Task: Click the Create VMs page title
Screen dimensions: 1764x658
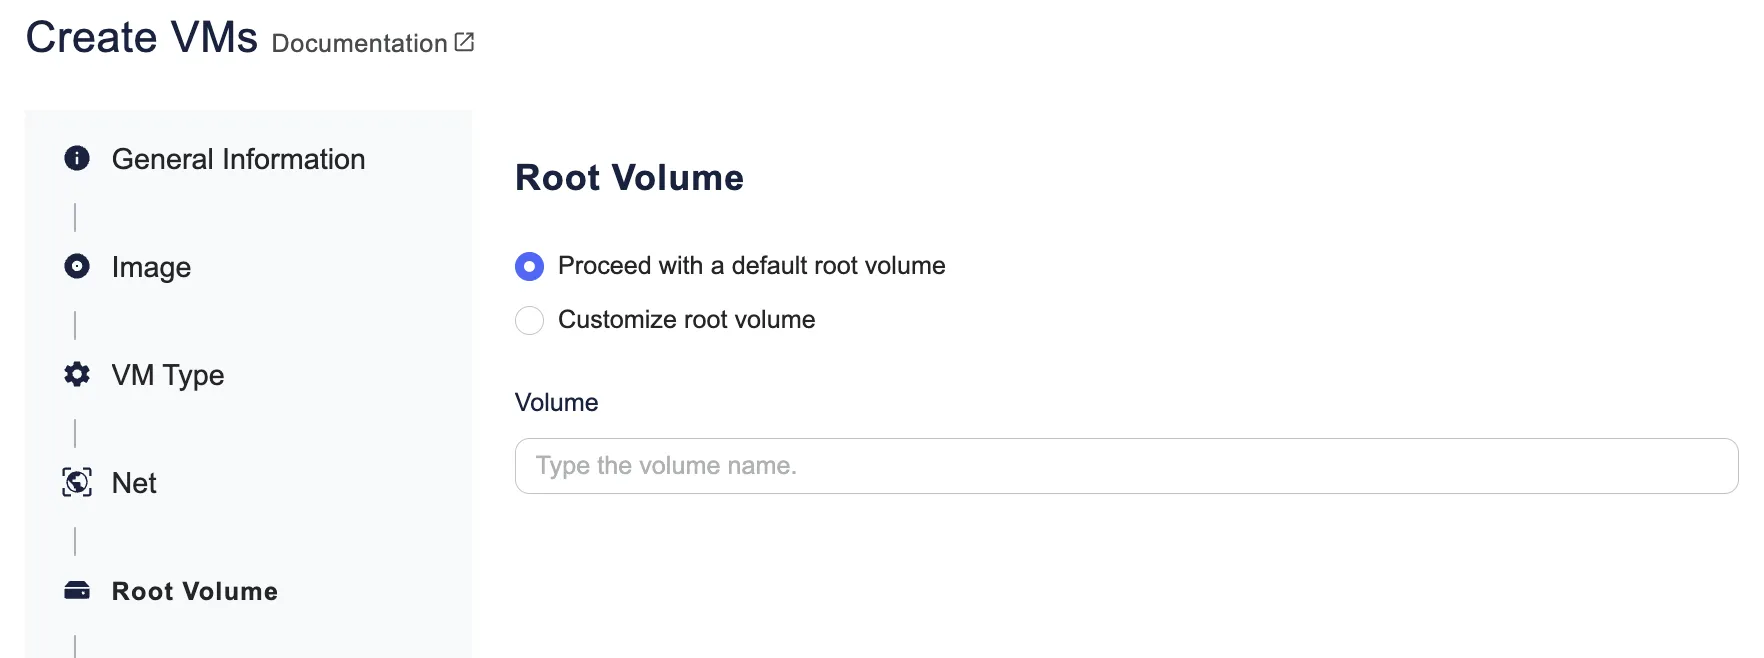Action: [x=140, y=36]
